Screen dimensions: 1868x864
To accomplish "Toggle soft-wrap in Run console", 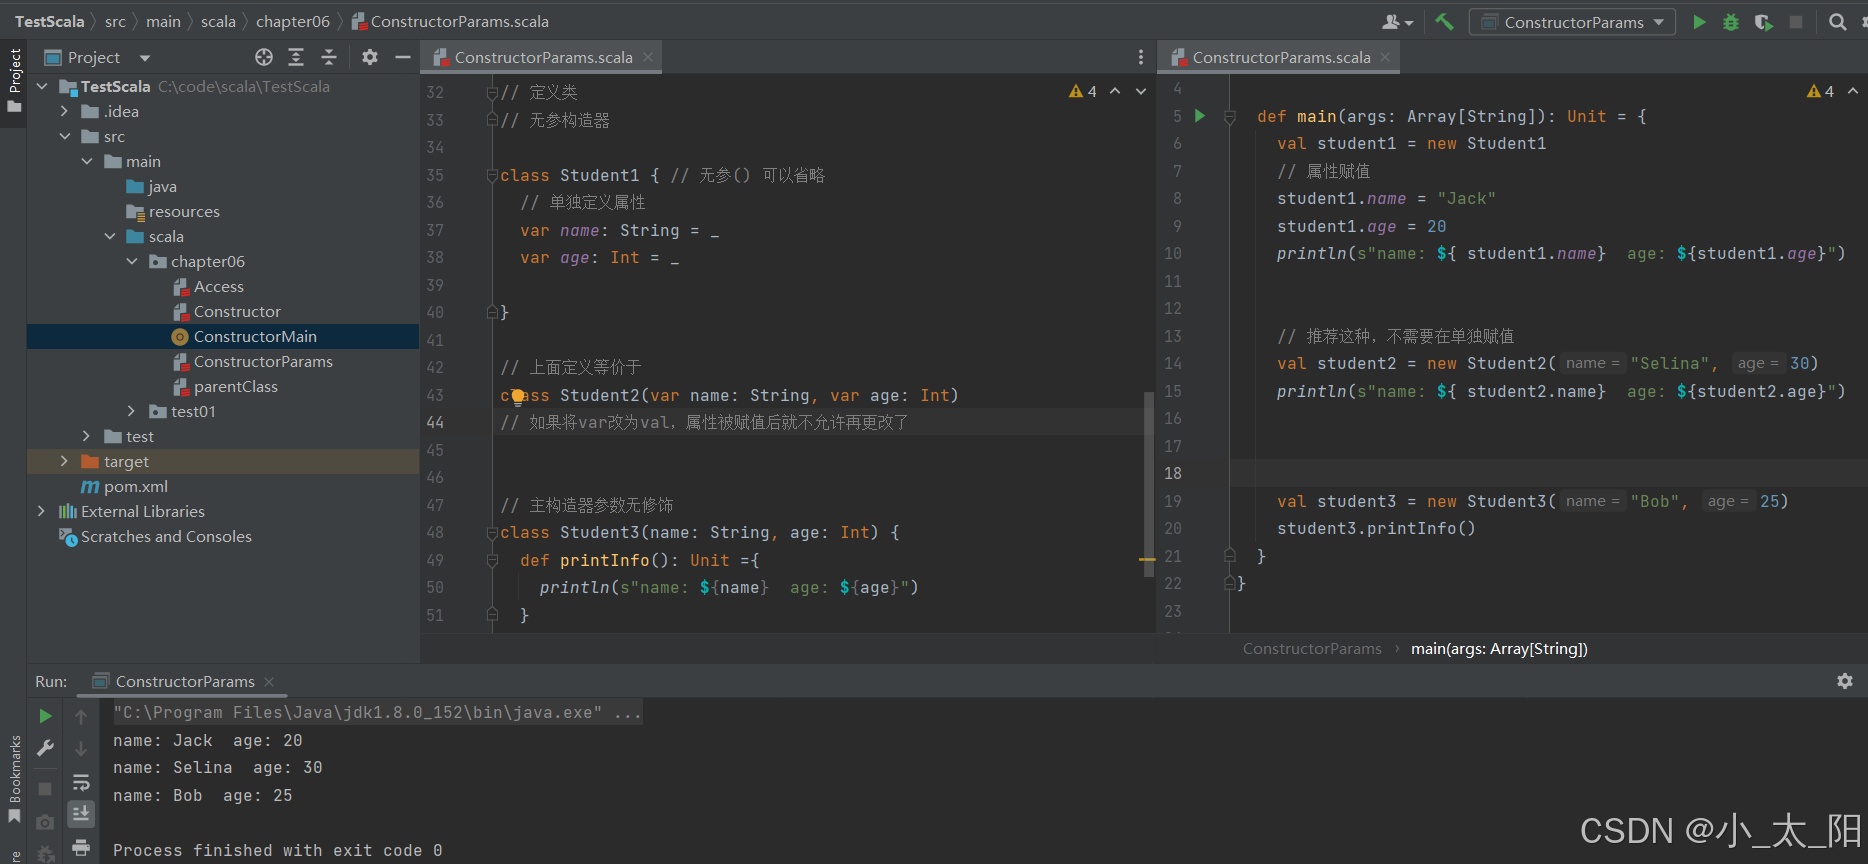I will pyautogui.click(x=81, y=782).
